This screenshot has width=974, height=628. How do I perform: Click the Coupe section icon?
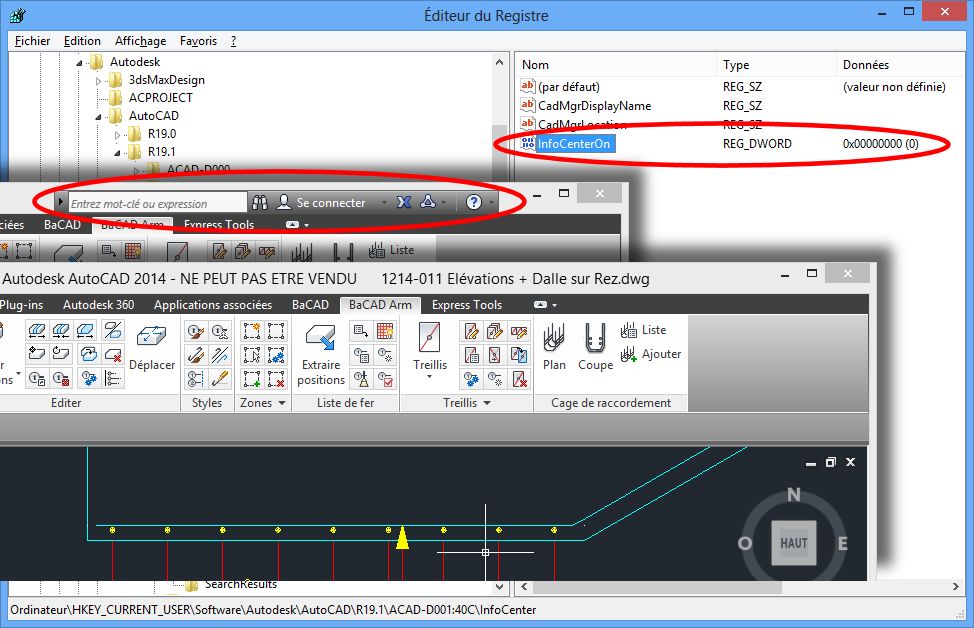[x=595, y=339]
